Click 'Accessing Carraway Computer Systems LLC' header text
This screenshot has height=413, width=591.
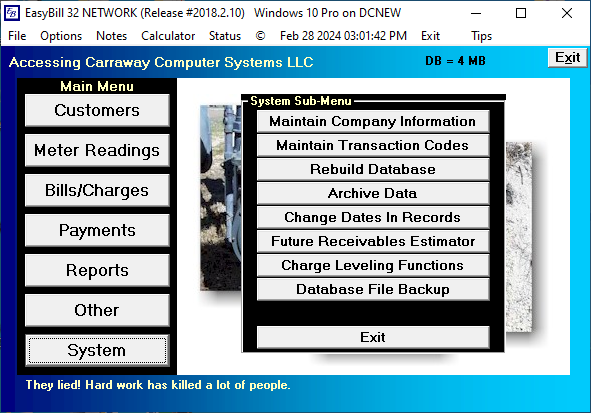pos(161,62)
